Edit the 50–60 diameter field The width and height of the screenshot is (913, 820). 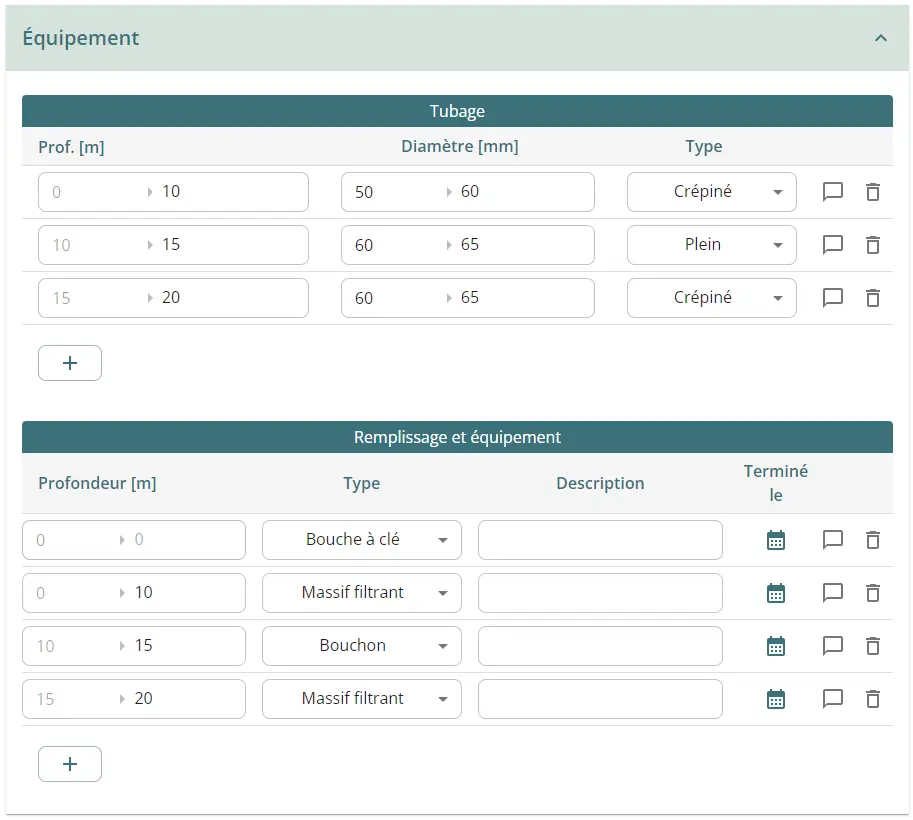(520, 192)
